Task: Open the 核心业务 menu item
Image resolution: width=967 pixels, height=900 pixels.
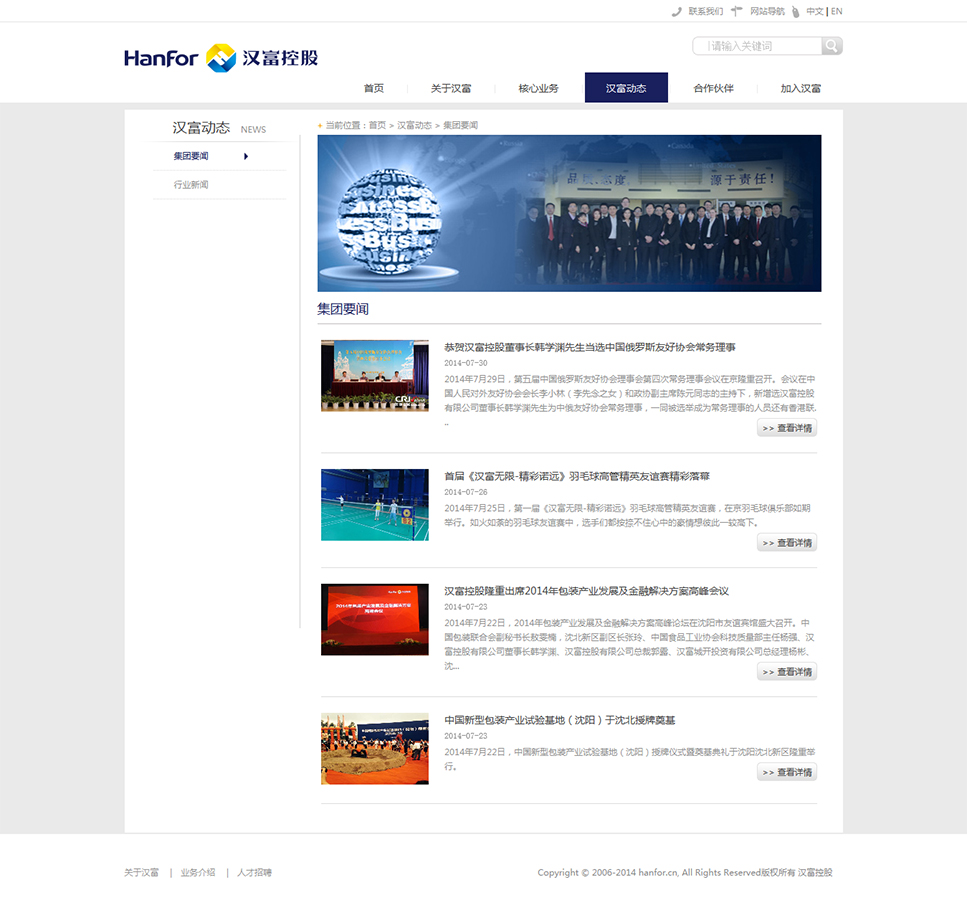Action: tap(538, 87)
